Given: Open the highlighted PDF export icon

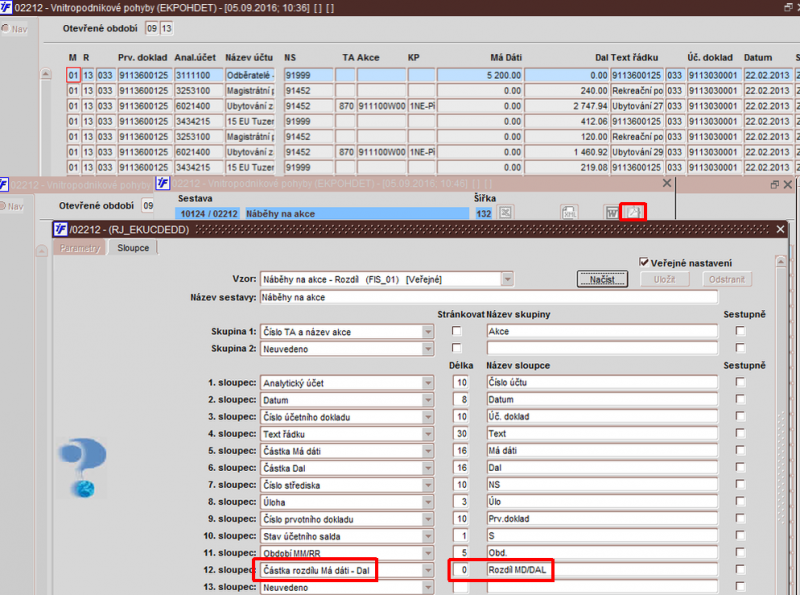Looking at the screenshot, I should coord(633,212).
